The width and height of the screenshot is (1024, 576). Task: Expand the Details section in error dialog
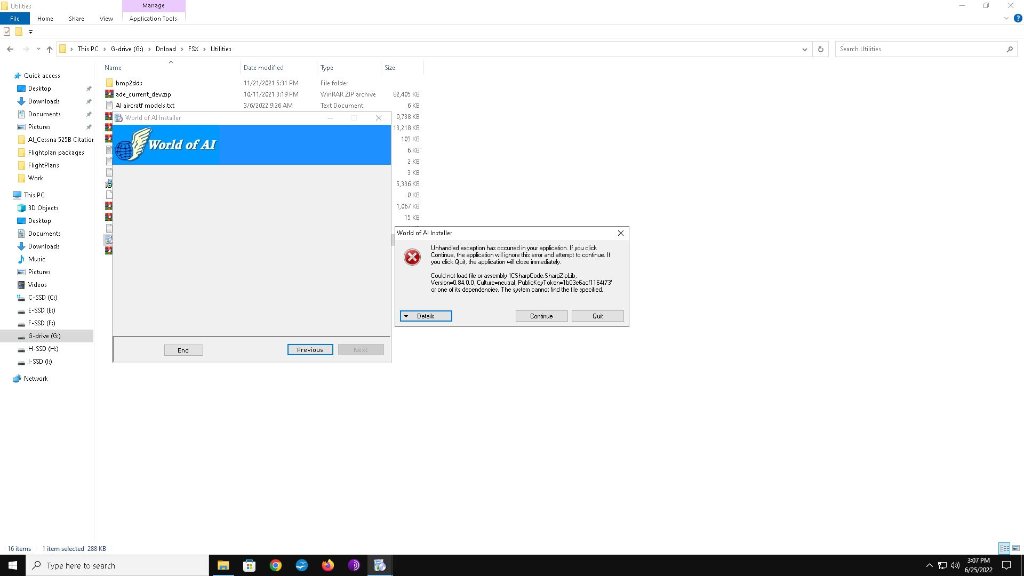point(425,316)
